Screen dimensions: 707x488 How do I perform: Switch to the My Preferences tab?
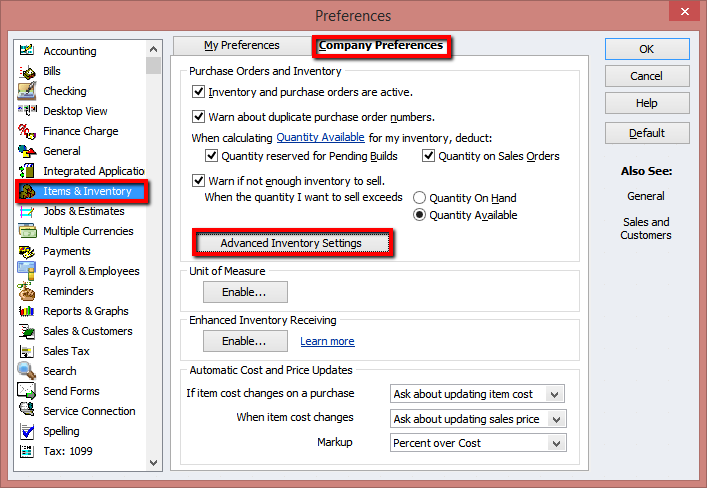(242, 45)
